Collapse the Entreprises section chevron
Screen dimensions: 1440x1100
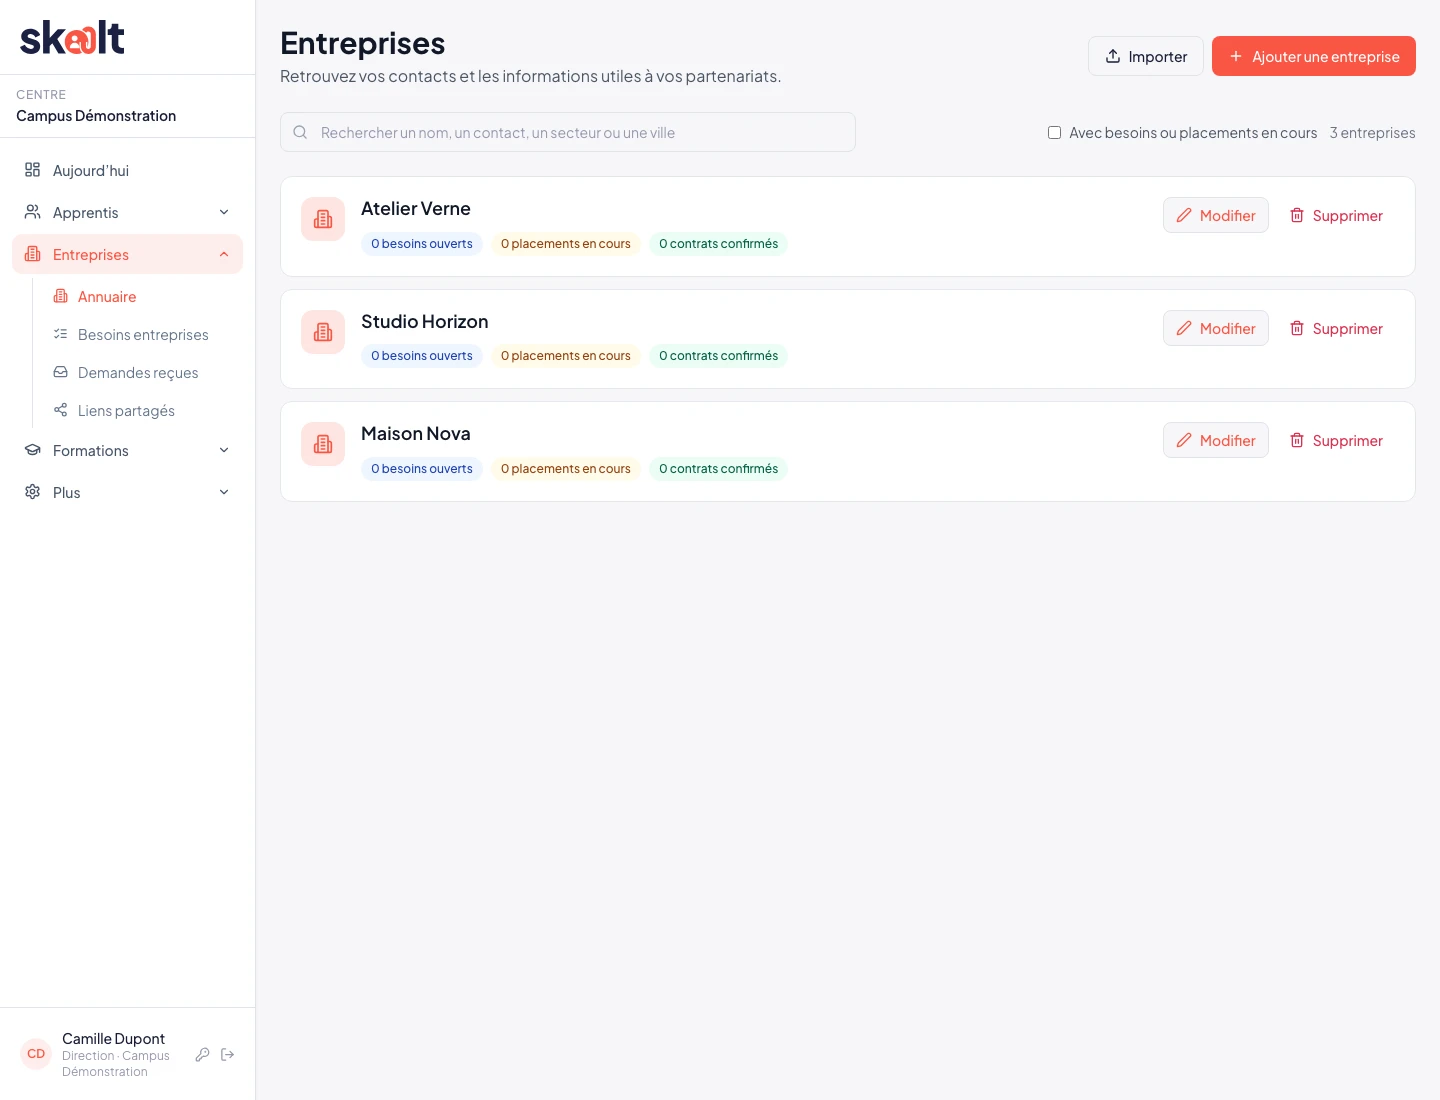tap(224, 254)
